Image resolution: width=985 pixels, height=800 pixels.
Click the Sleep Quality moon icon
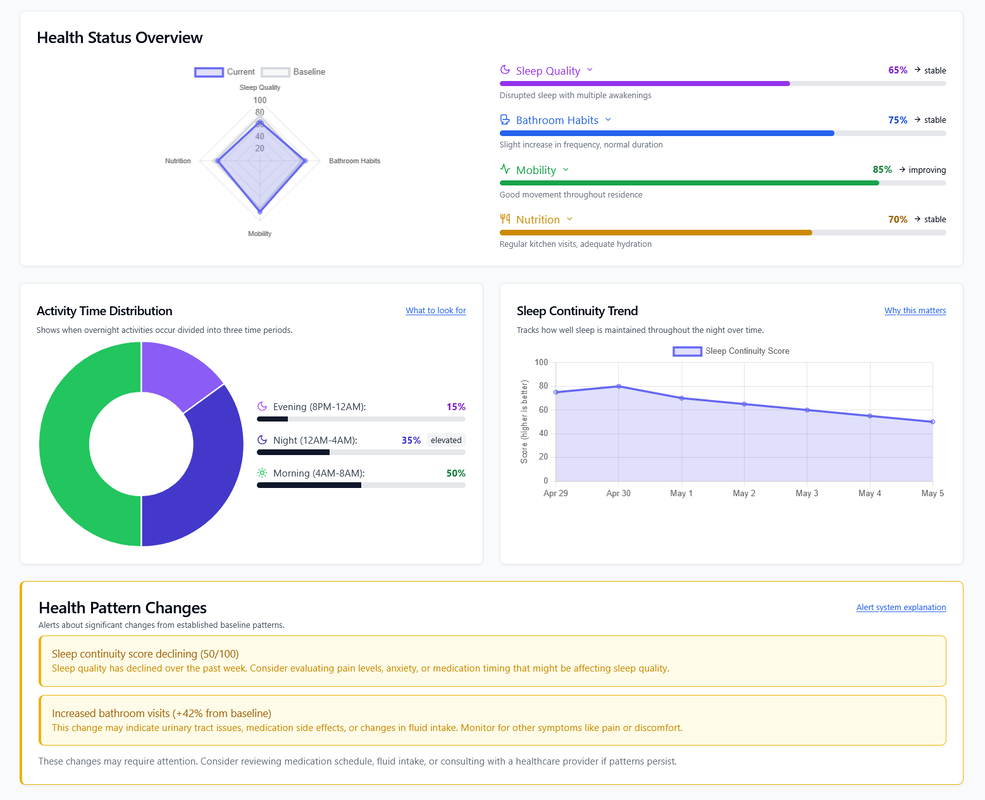click(504, 70)
